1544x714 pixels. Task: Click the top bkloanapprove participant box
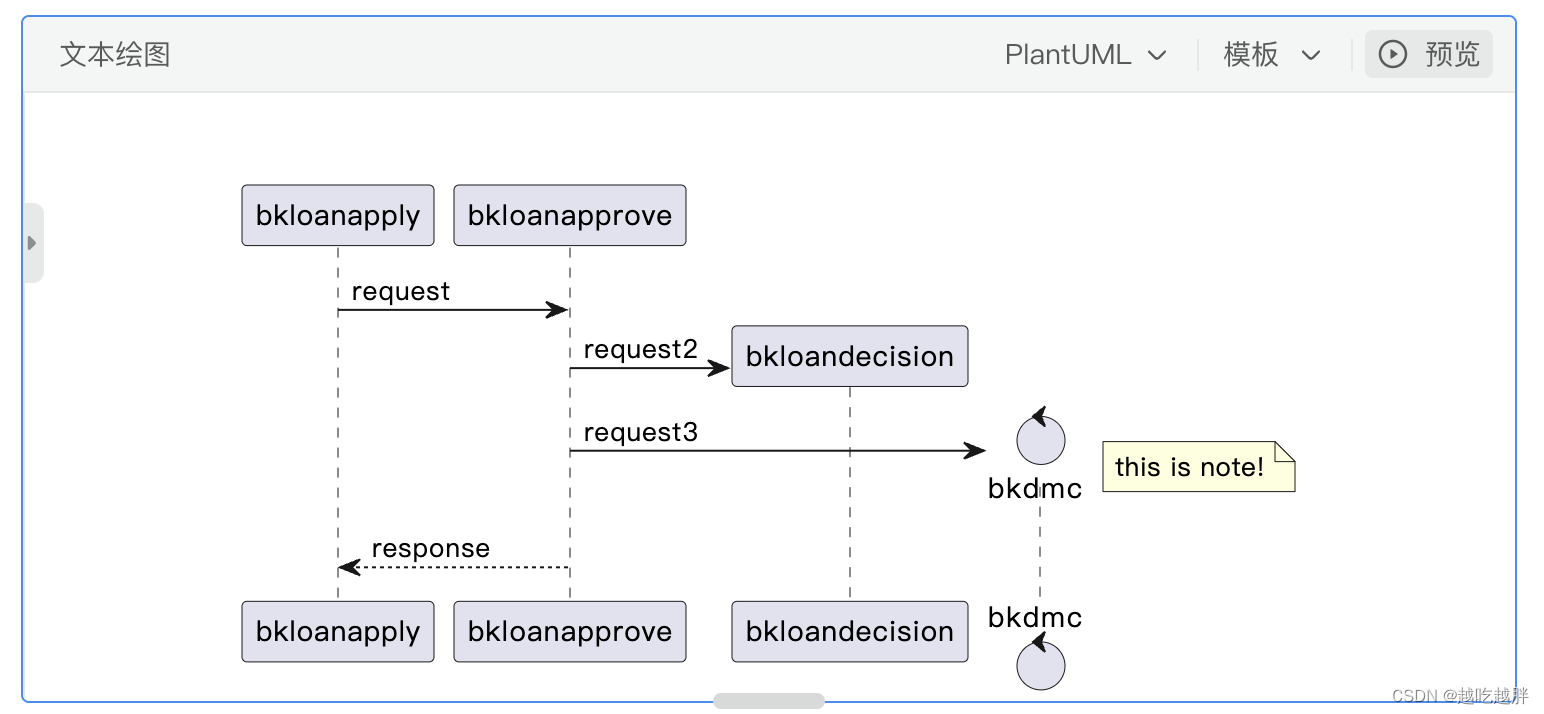[570, 215]
